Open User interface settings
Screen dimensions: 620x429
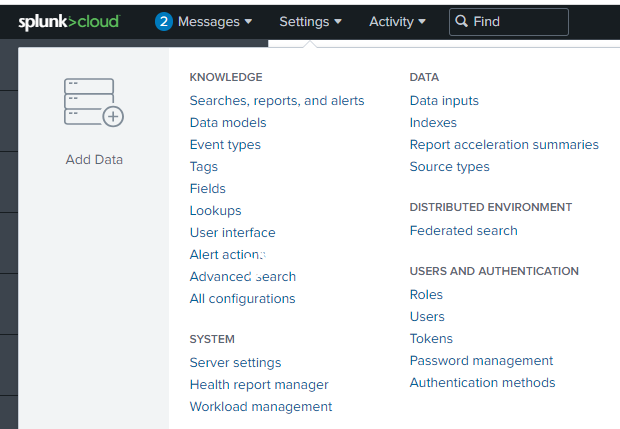pos(232,232)
